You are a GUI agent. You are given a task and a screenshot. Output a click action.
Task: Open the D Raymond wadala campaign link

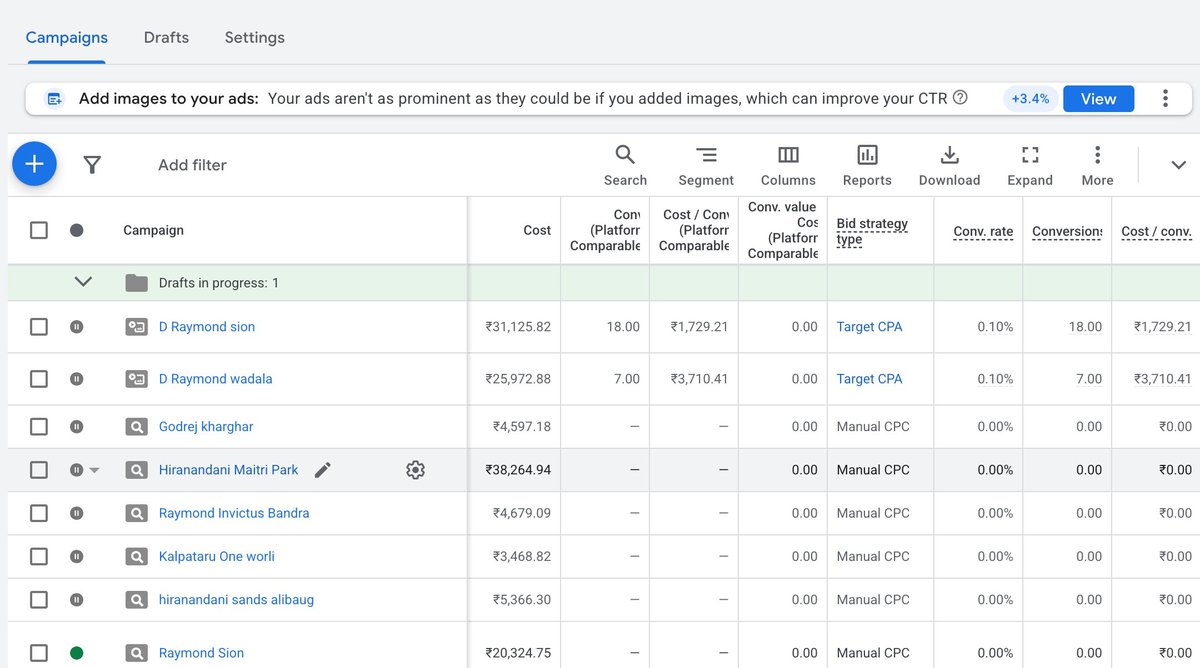[x=215, y=379]
